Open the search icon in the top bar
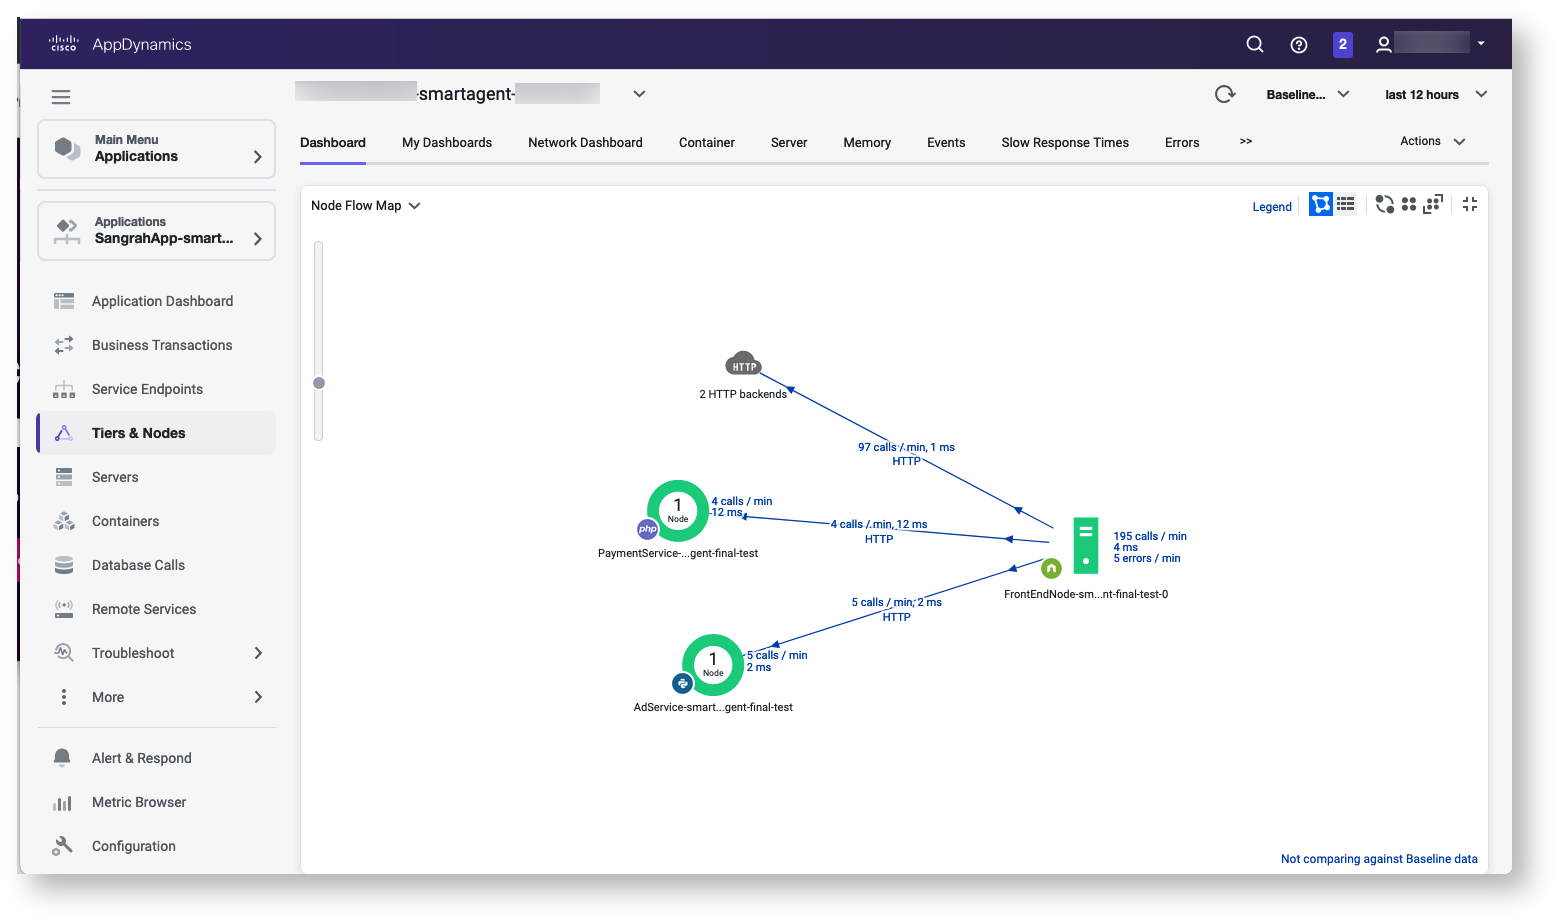Image resolution: width=1560 pixels, height=922 pixels. [x=1255, y=44]
